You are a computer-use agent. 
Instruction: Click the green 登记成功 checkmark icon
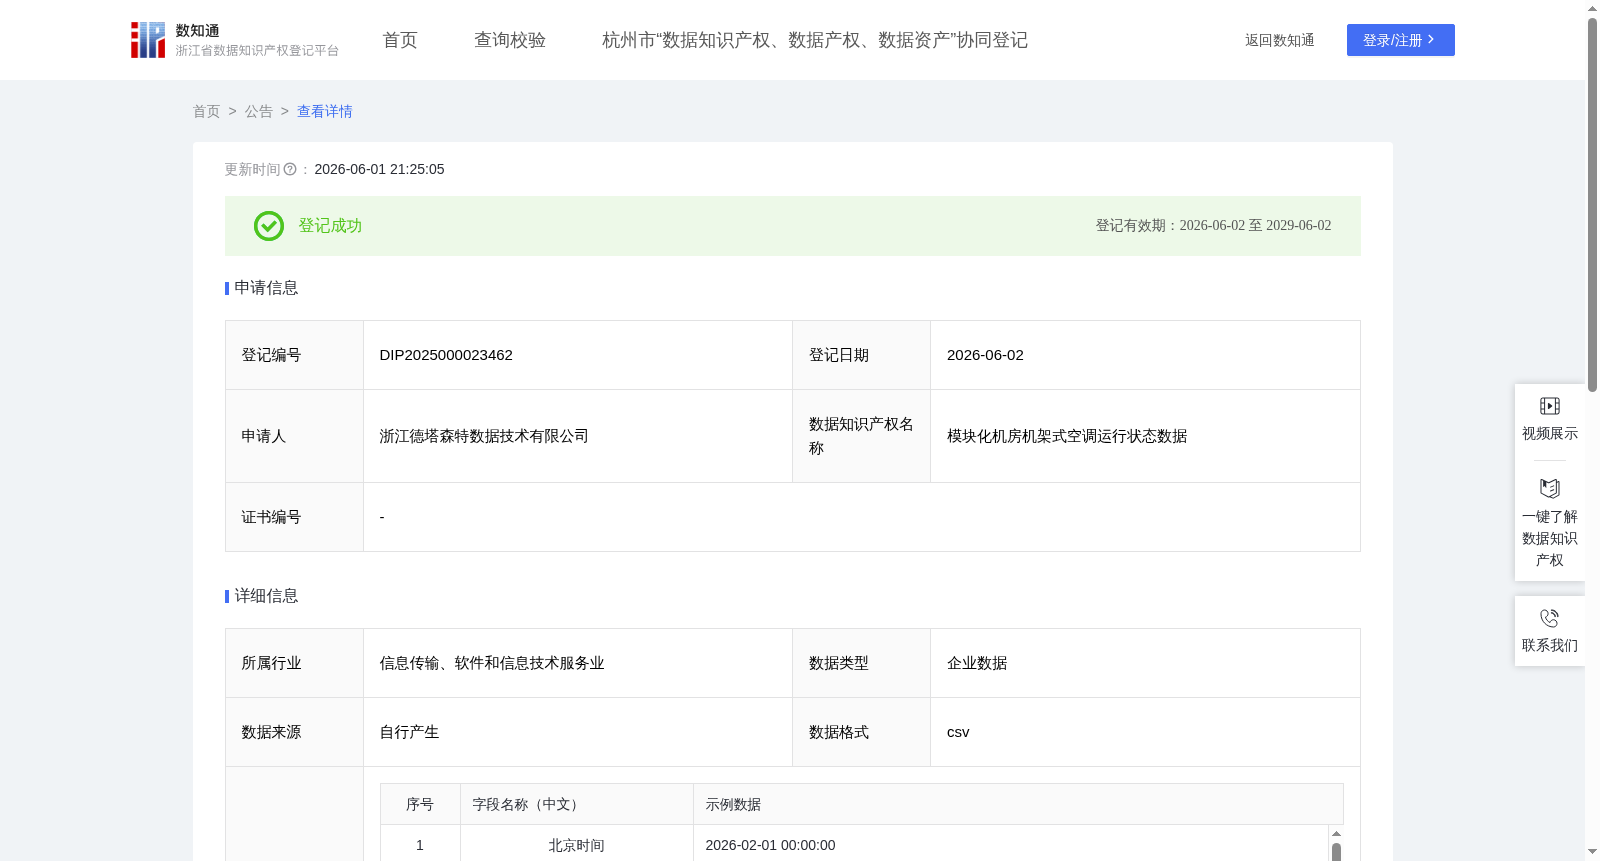point(269,226)
